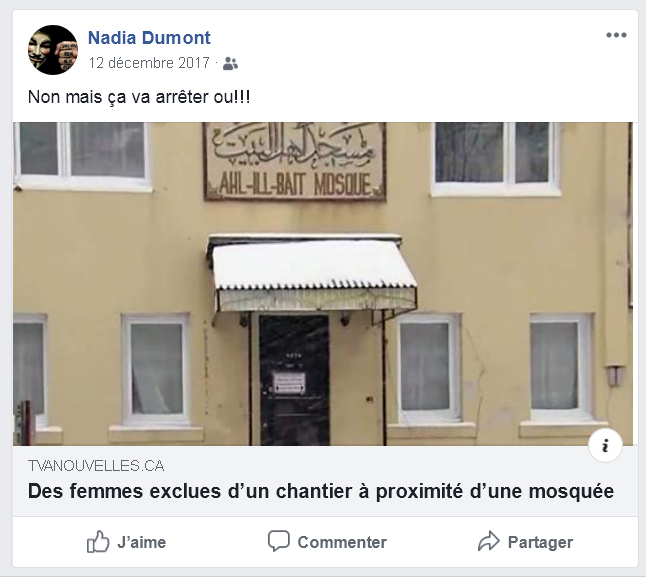Screen dimensions: 646x577
Task: Open the headline Des femmes exclues d'un chantier
Action: coord(321,491)
